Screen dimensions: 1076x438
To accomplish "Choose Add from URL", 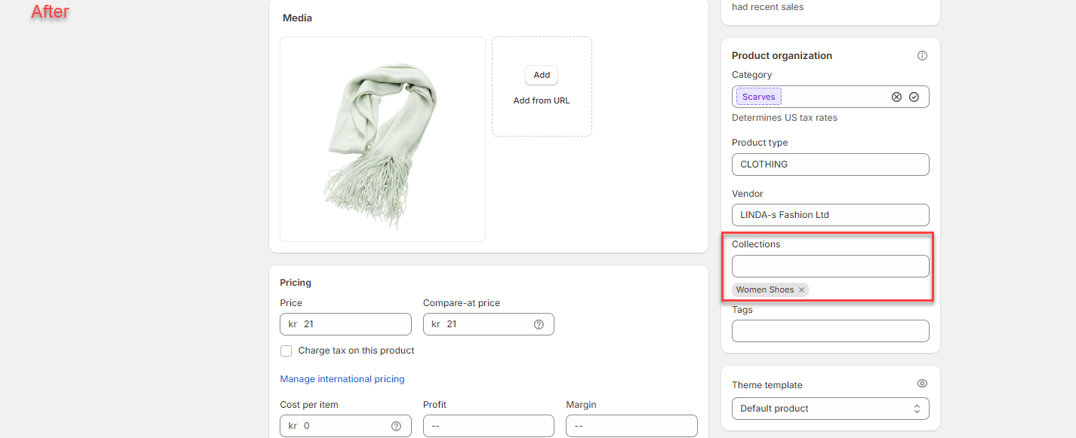I will pos(541,100).
